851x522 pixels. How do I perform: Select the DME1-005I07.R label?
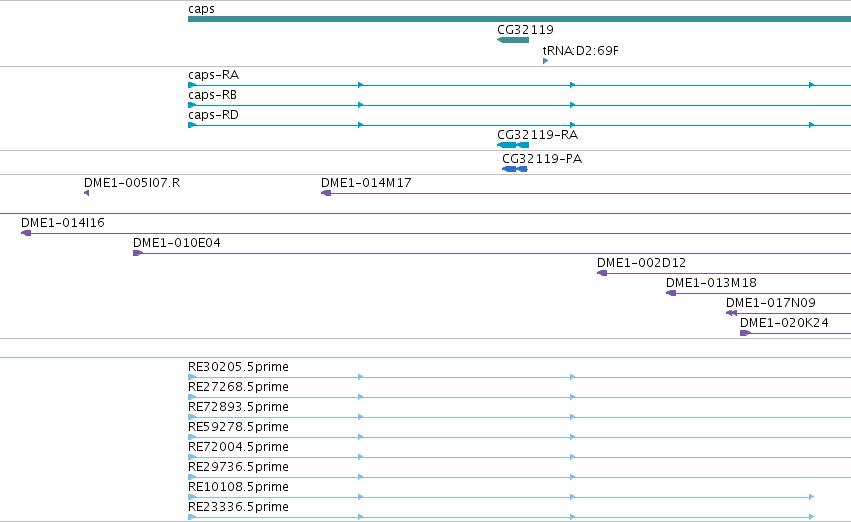(x=132, y=183)
